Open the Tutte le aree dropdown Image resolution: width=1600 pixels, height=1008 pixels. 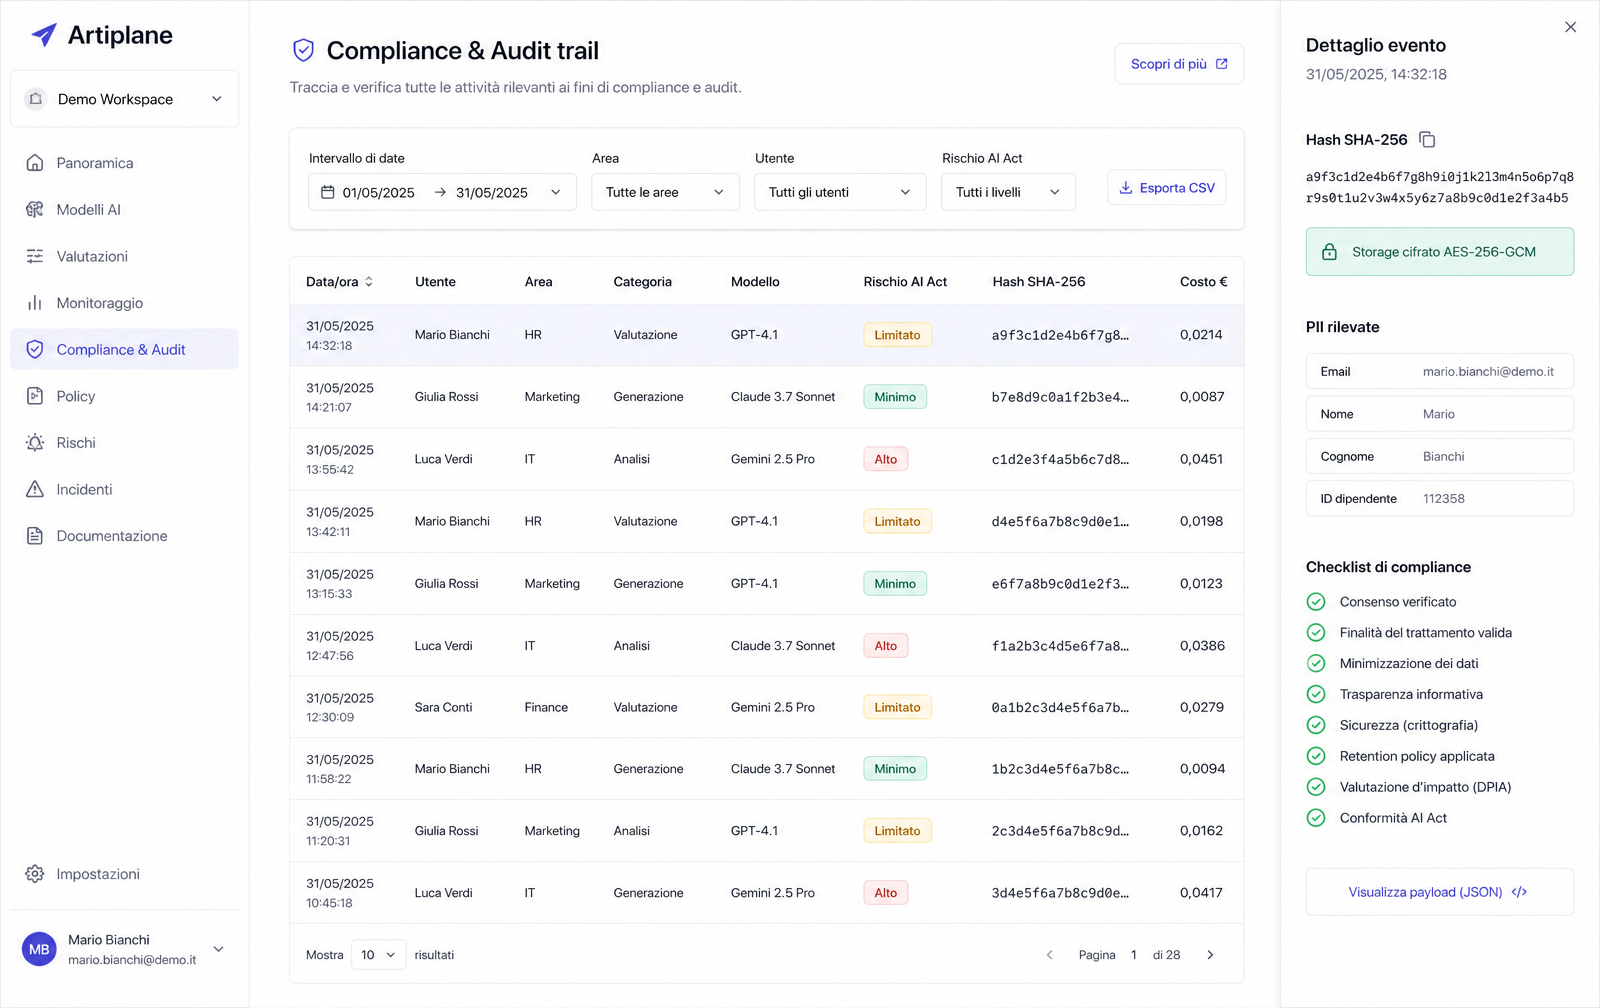click(665, 192)
